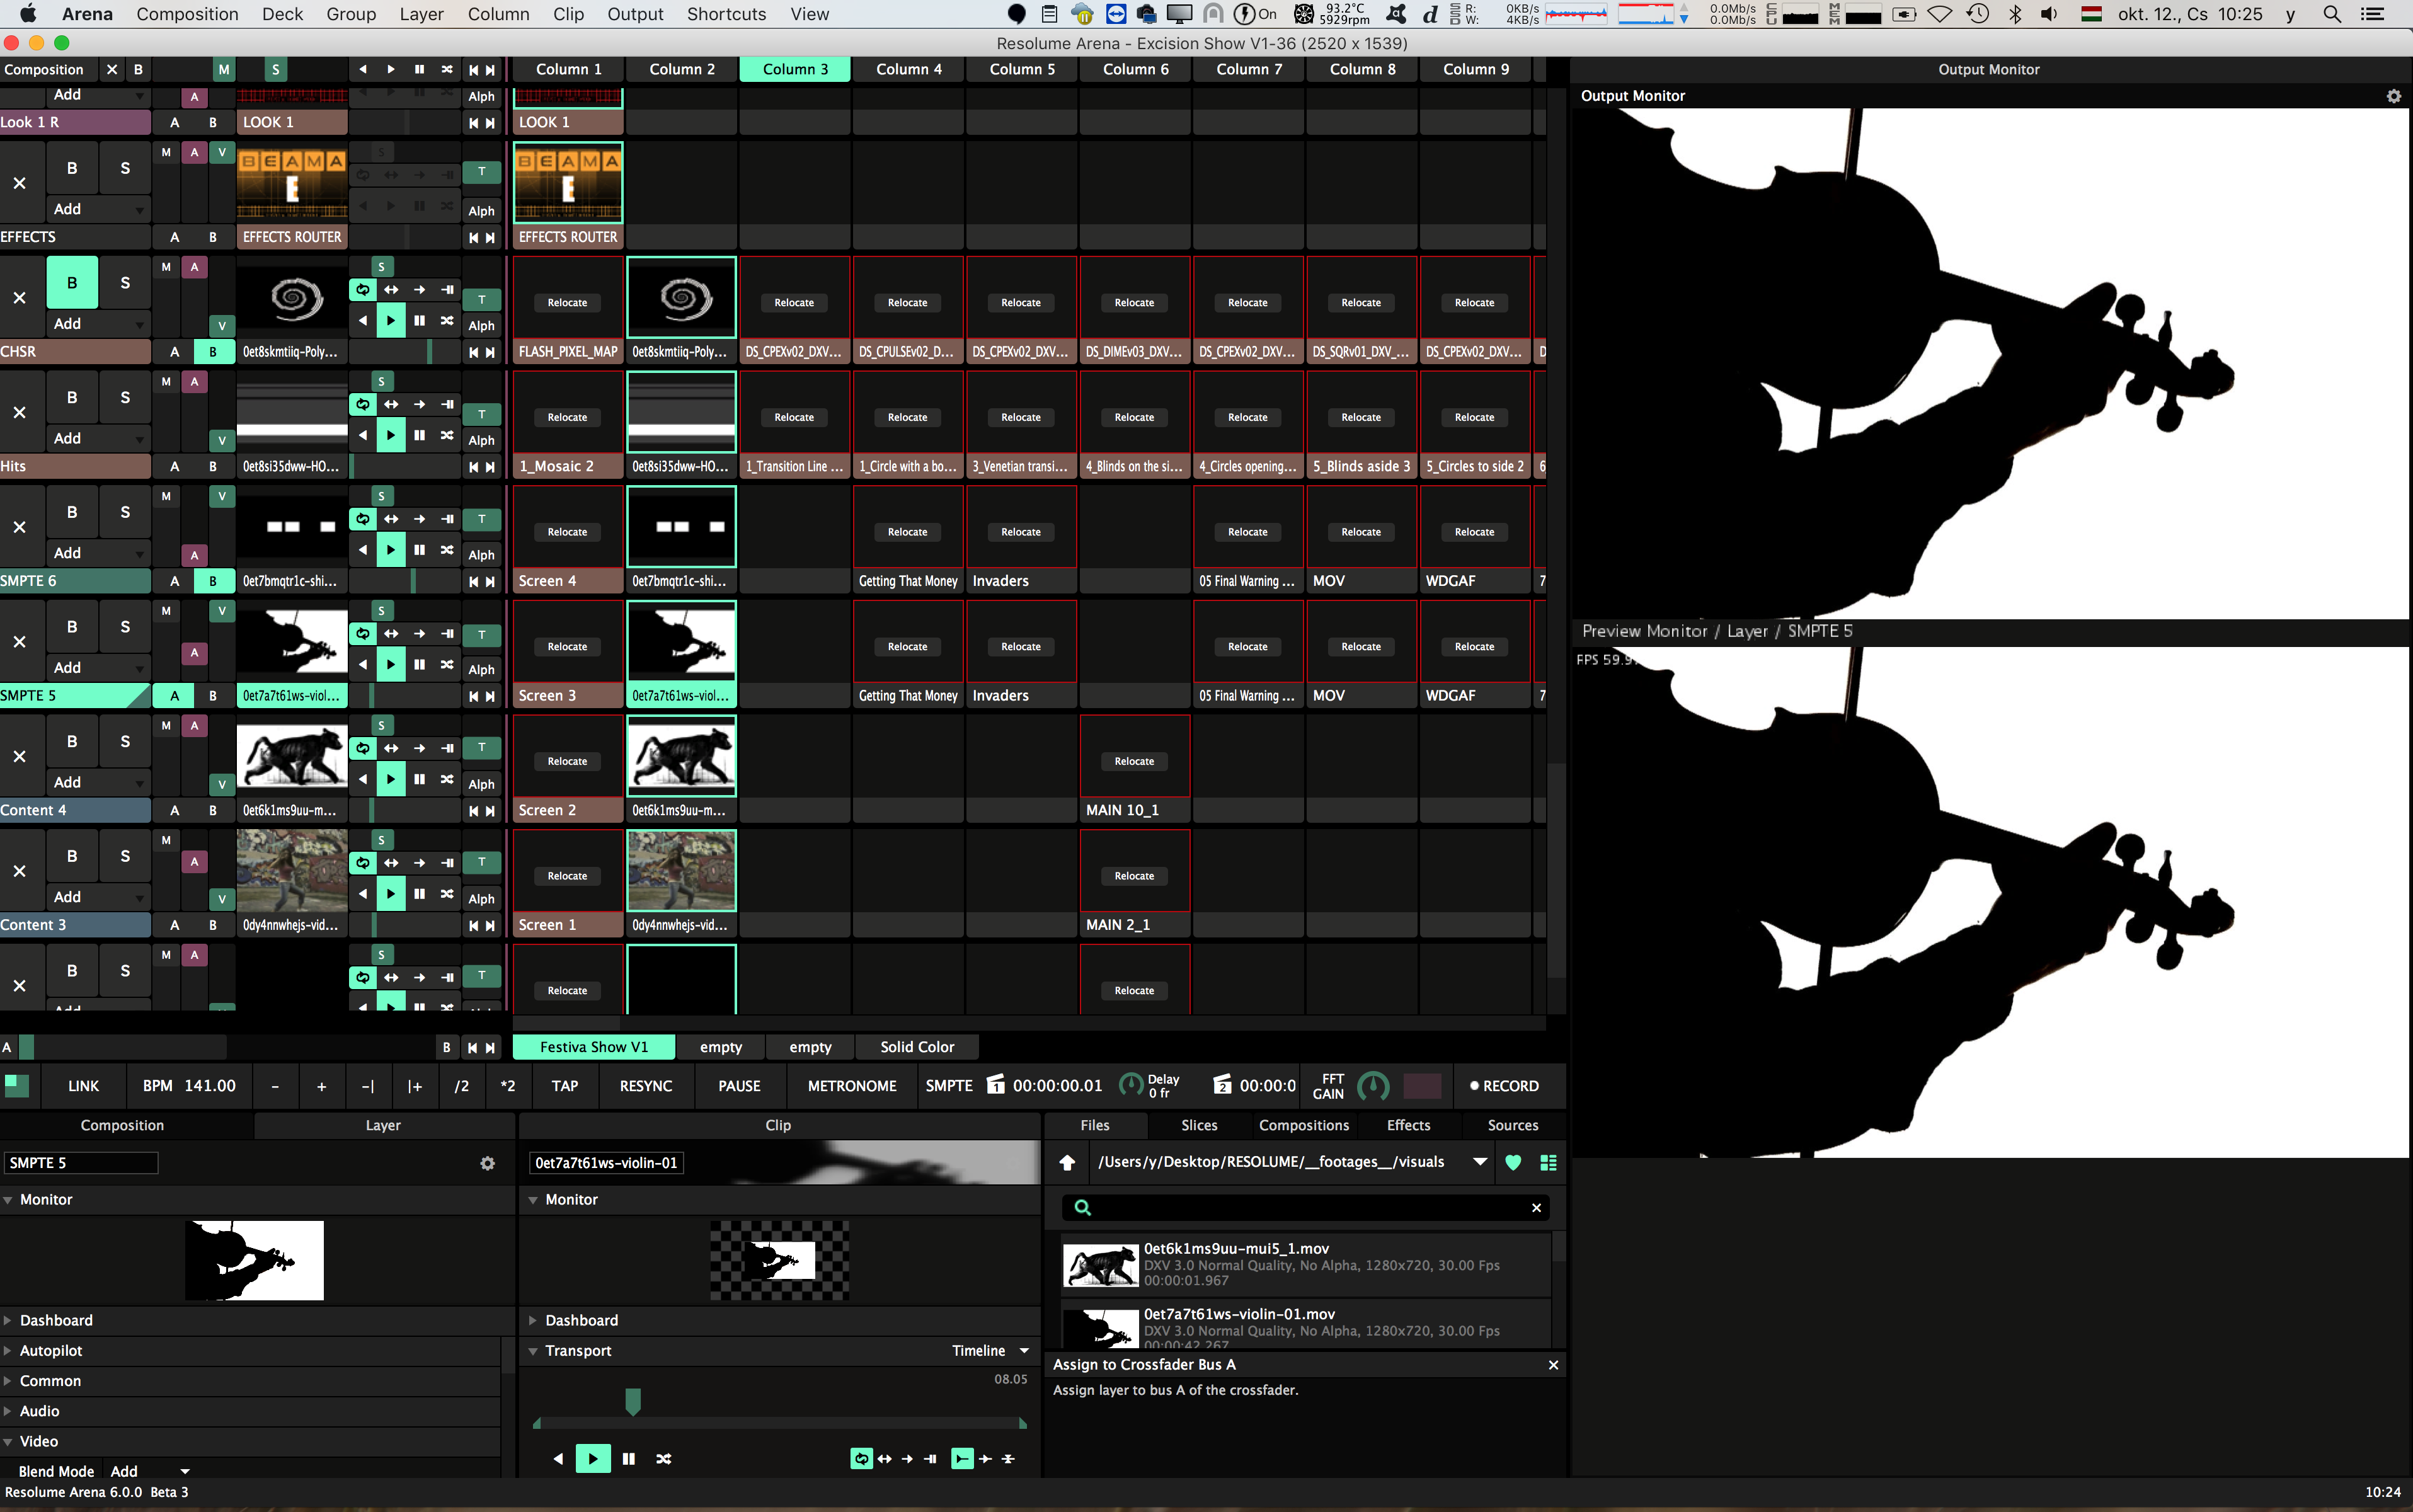Toggle Bypass (B) on the SMPTE 5 layer

71,627
